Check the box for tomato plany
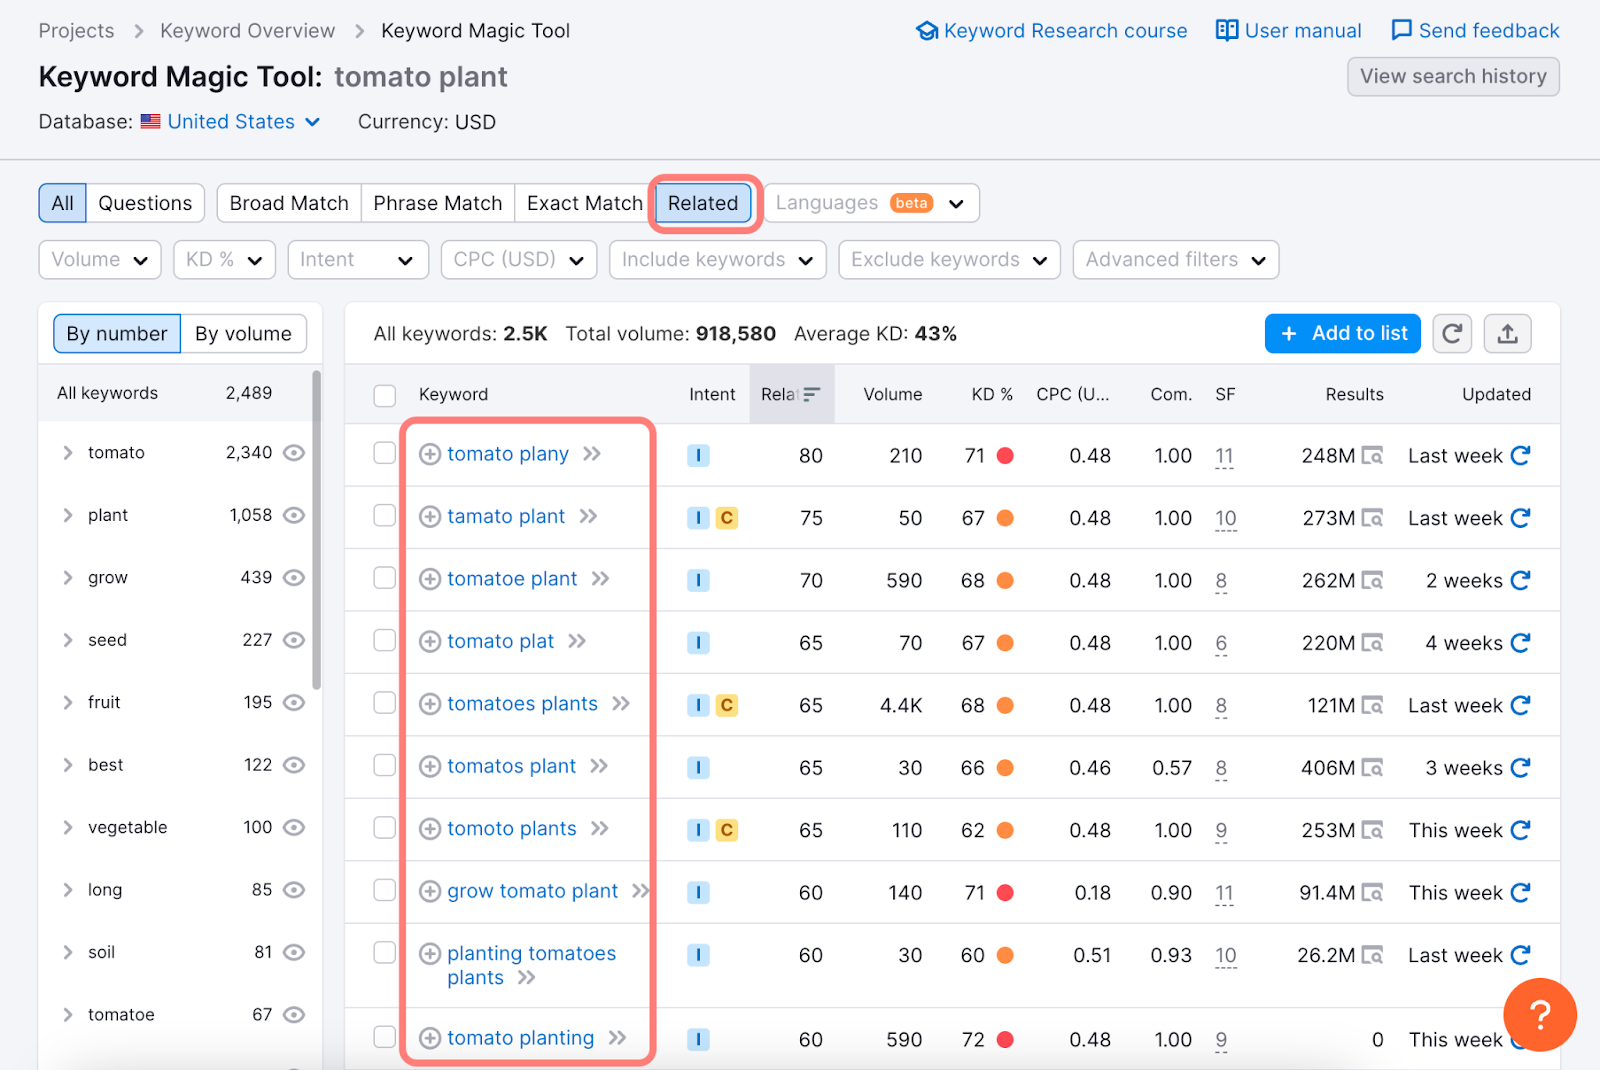Image resolution: width=1600 pixels, height=1070 pixels. pyautogui.click(x=385, y=453)
